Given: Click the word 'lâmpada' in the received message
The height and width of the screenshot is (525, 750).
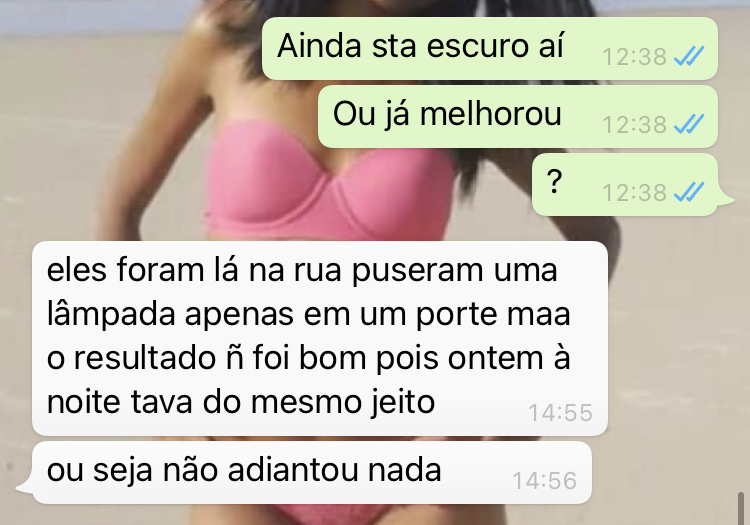Looking at the screenshot, I should [111, 315].
